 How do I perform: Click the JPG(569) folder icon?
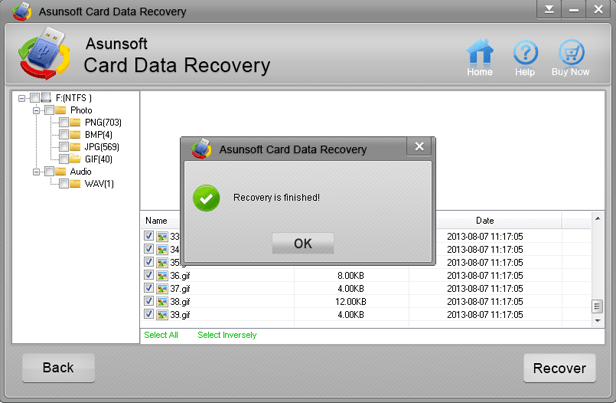tap(75, 147)
